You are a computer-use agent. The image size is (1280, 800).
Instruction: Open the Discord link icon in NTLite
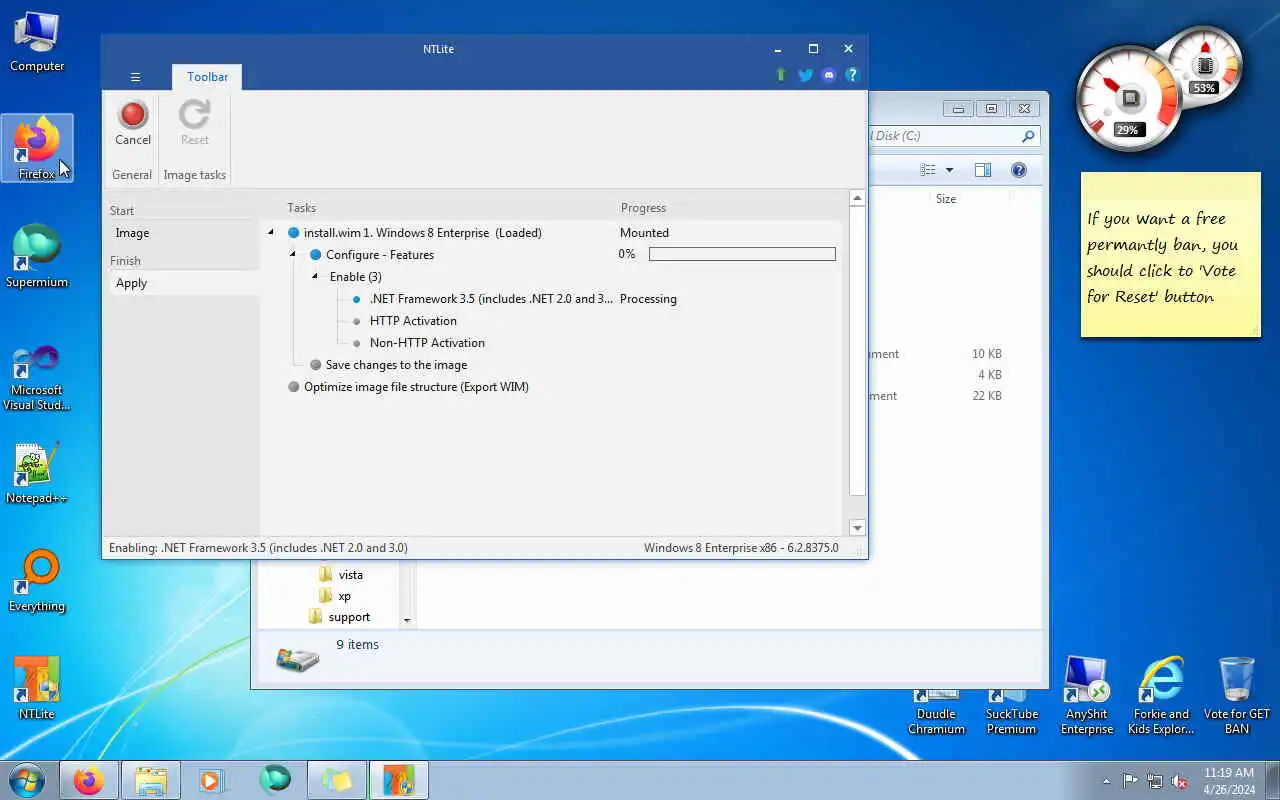click(828, 75)
